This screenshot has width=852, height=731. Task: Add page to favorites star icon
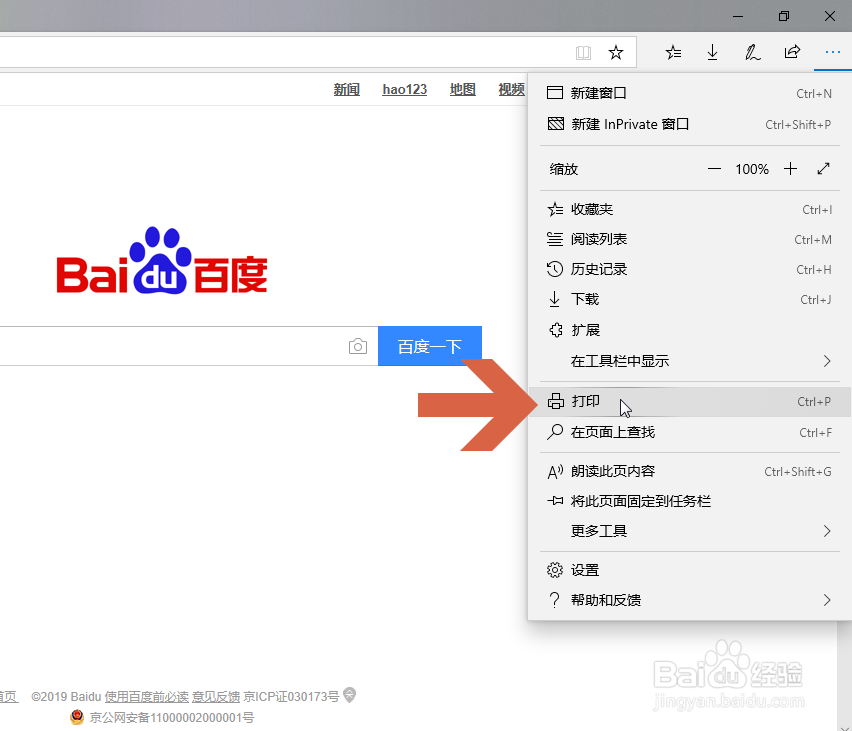(616, 53)
